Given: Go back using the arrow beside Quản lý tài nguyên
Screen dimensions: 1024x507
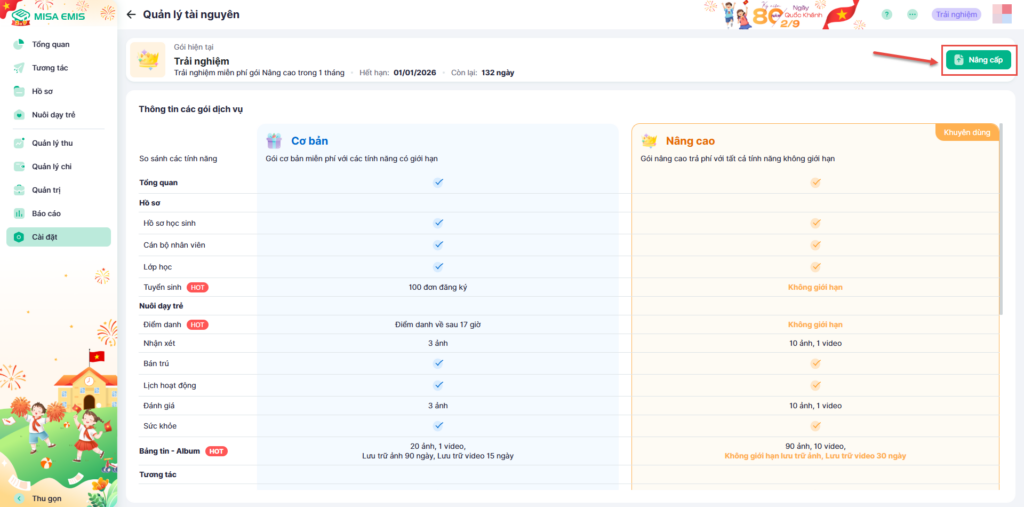Looking at the screenshot, I should pyautogui.click(x=131, y=14).
